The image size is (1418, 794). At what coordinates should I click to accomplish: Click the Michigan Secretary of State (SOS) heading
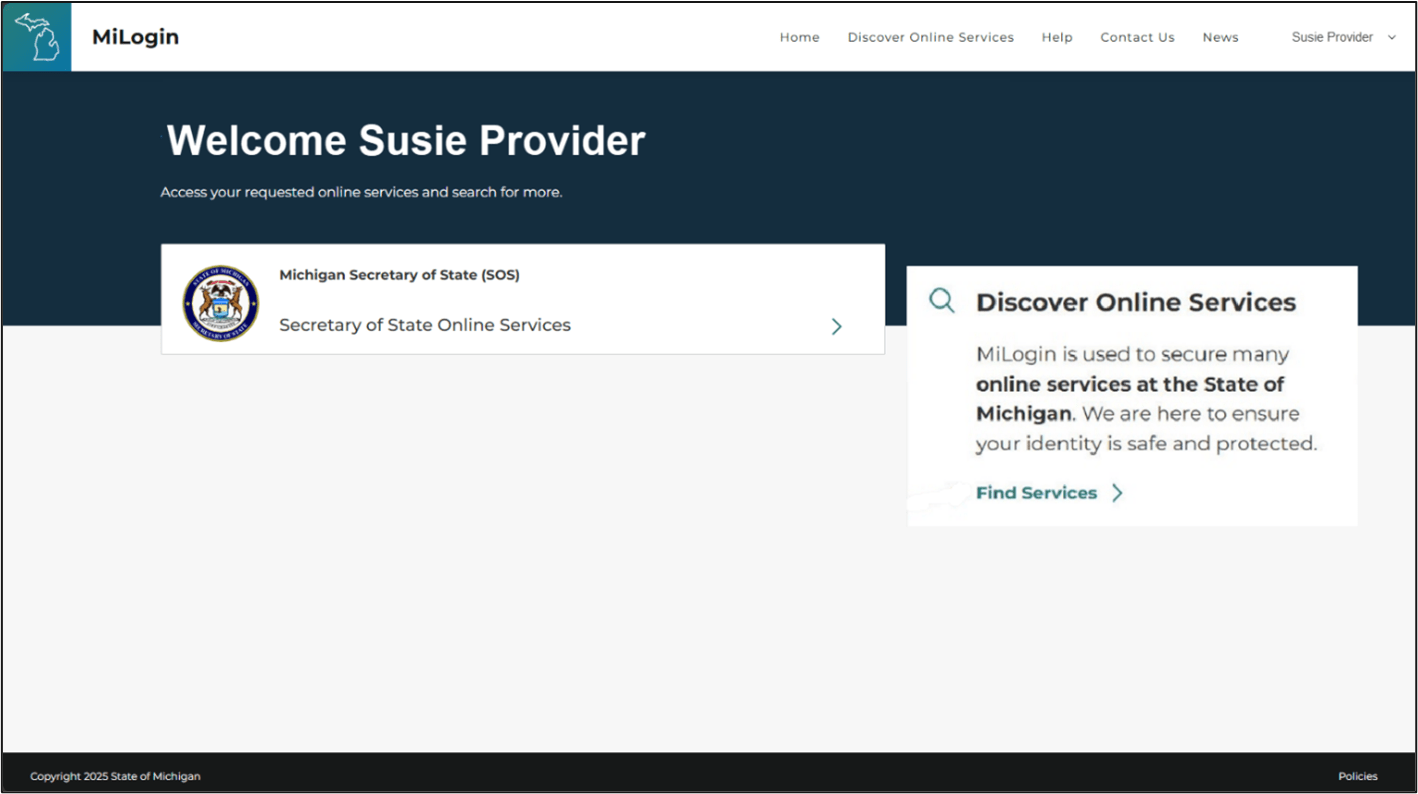click(399, 275)
